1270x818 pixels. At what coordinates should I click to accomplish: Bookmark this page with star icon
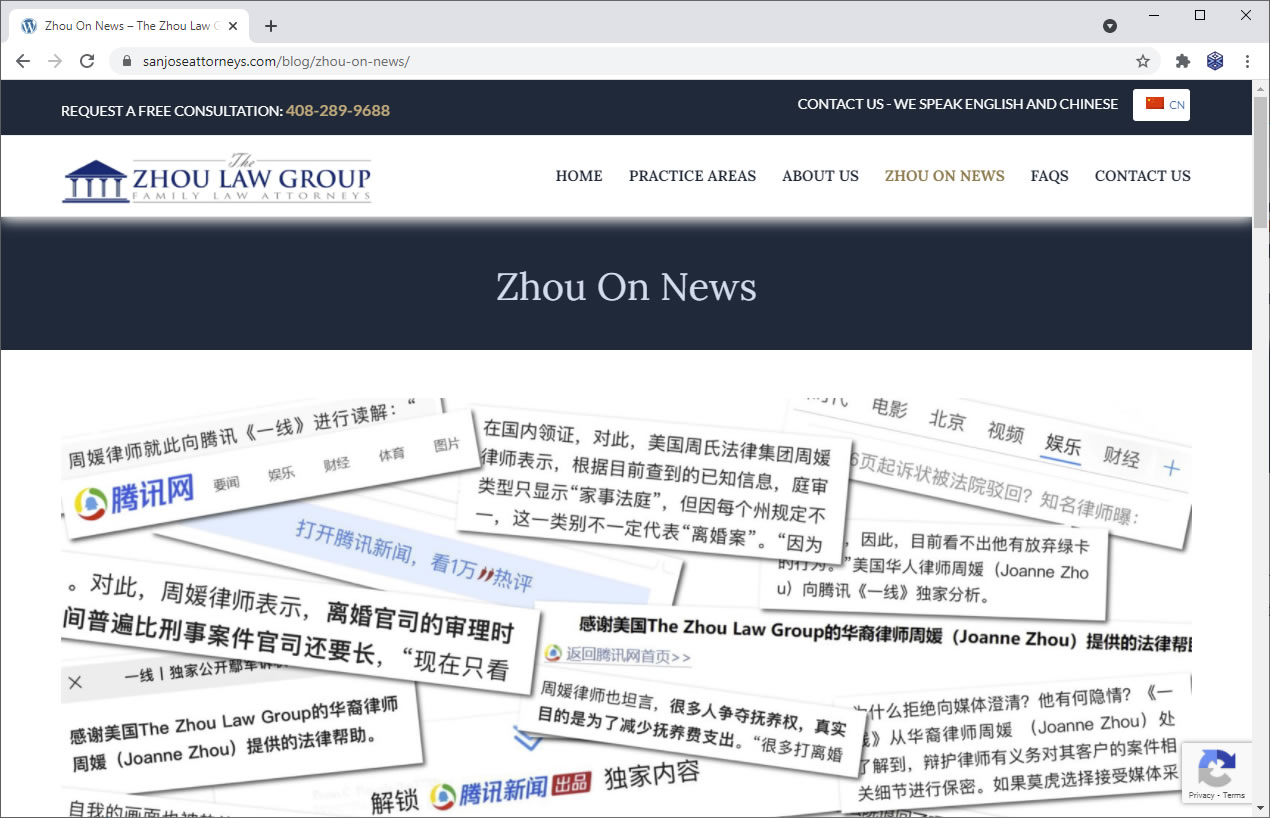[x=1143, y=61]
